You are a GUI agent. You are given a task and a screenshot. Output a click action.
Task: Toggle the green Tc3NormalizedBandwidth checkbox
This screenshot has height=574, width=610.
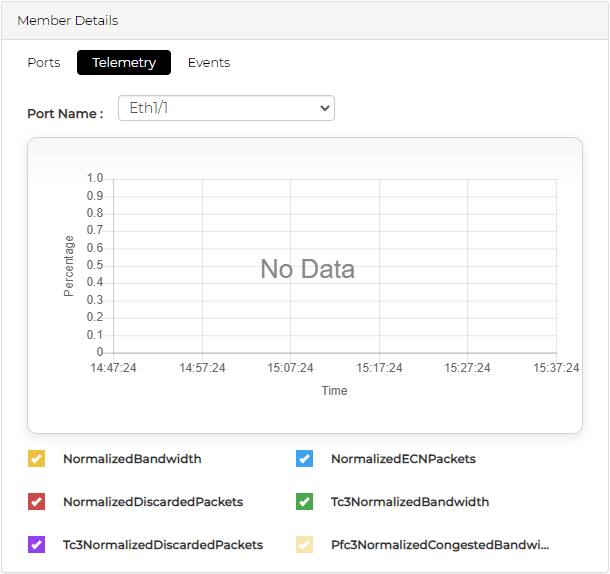[x=305, y=502]
